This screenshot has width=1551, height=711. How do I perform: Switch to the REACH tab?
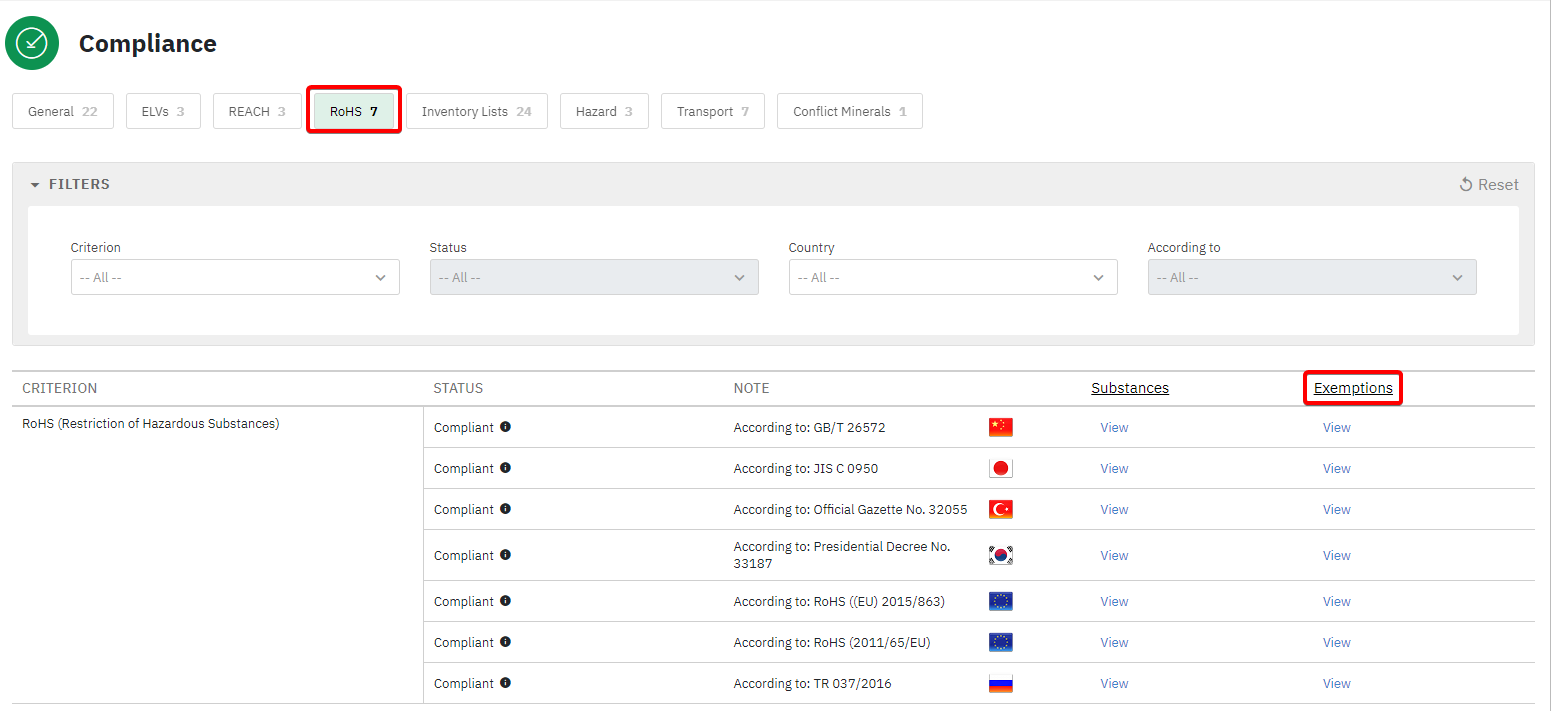pyautogui.click(x=257, y=111)
